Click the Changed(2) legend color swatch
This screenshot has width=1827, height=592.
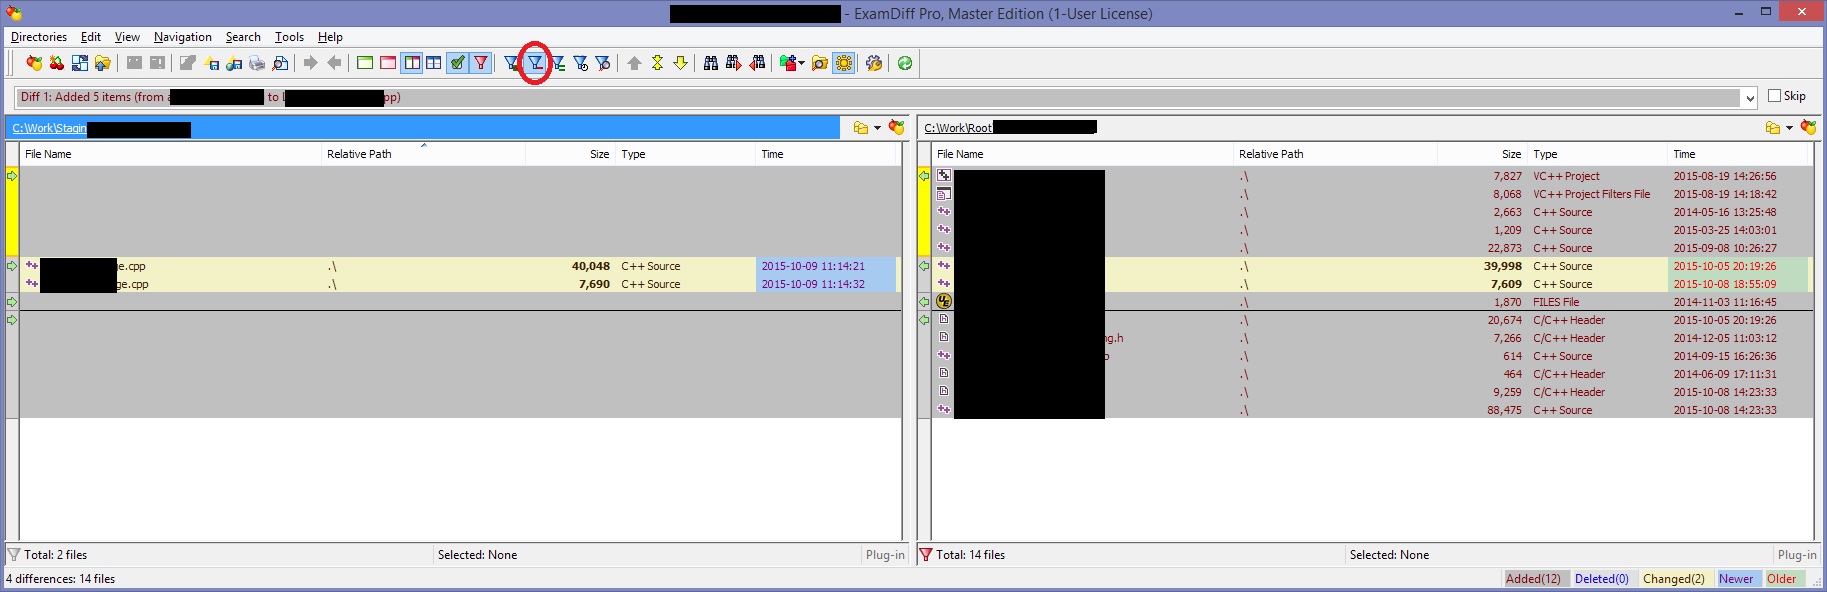1673,579
